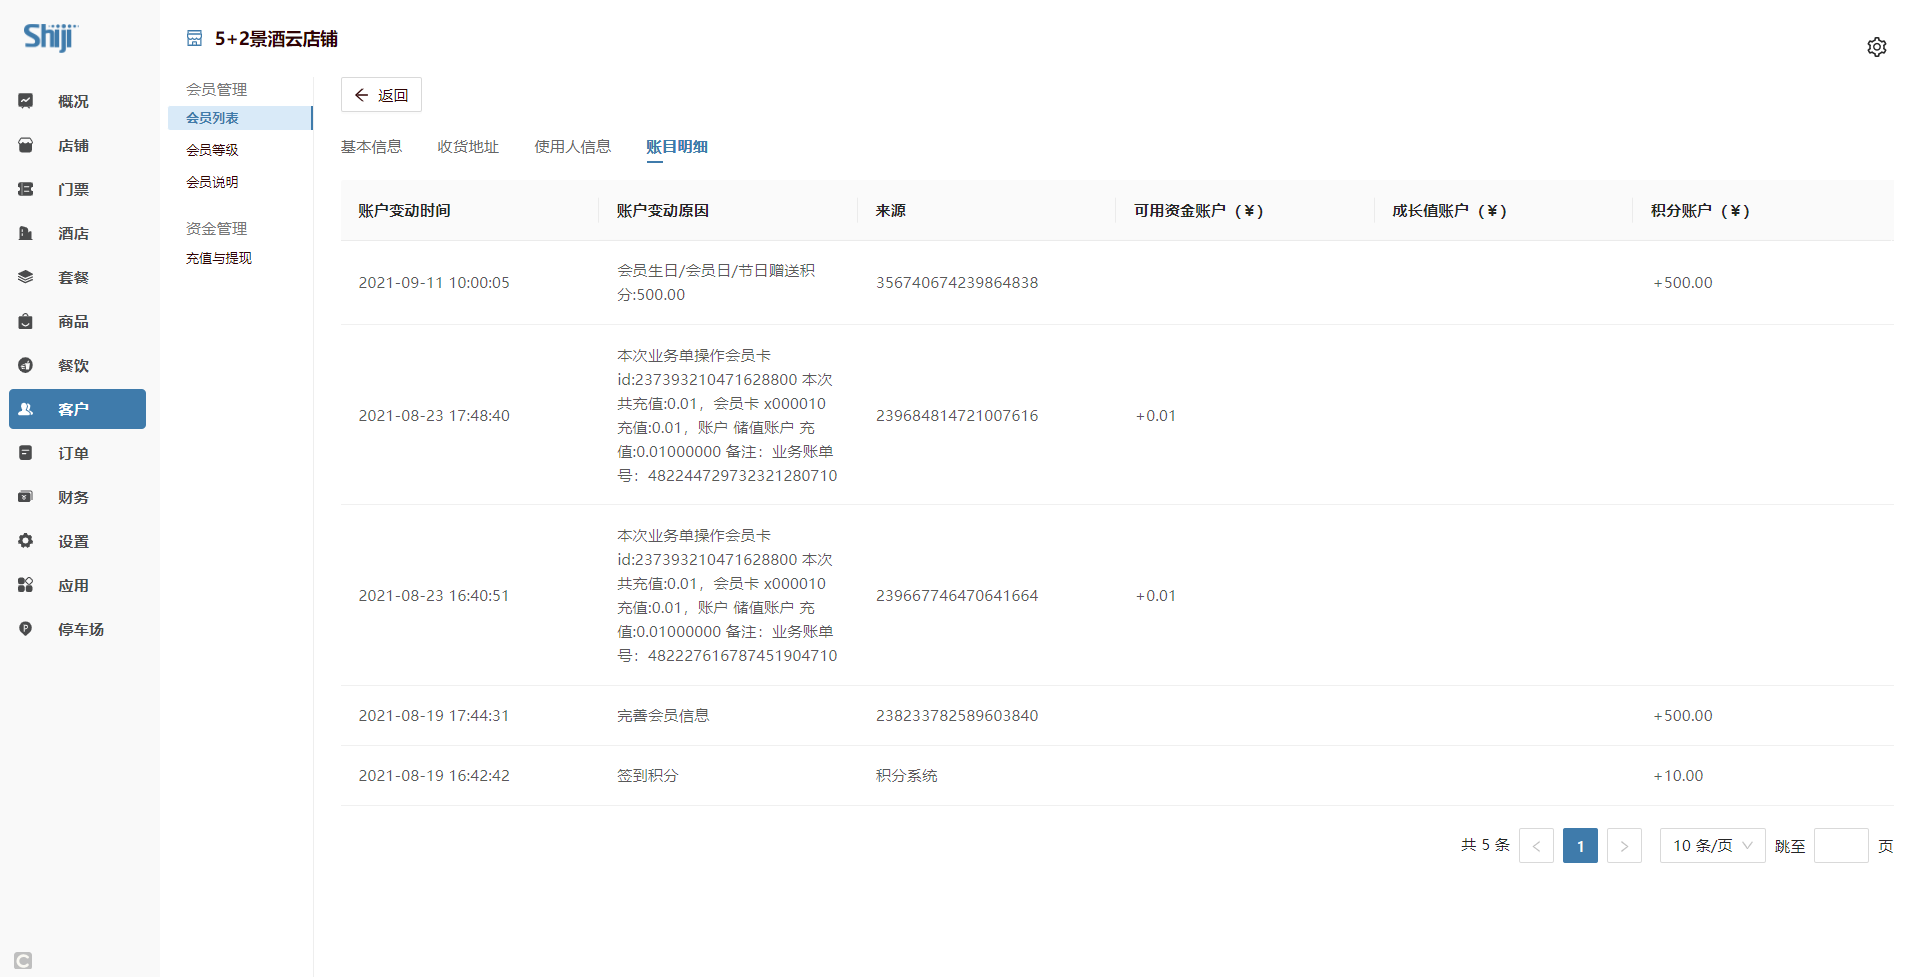Select the 账目明细 tab
This screenshot has height=977, width=1920.
[x=677, y=147]
